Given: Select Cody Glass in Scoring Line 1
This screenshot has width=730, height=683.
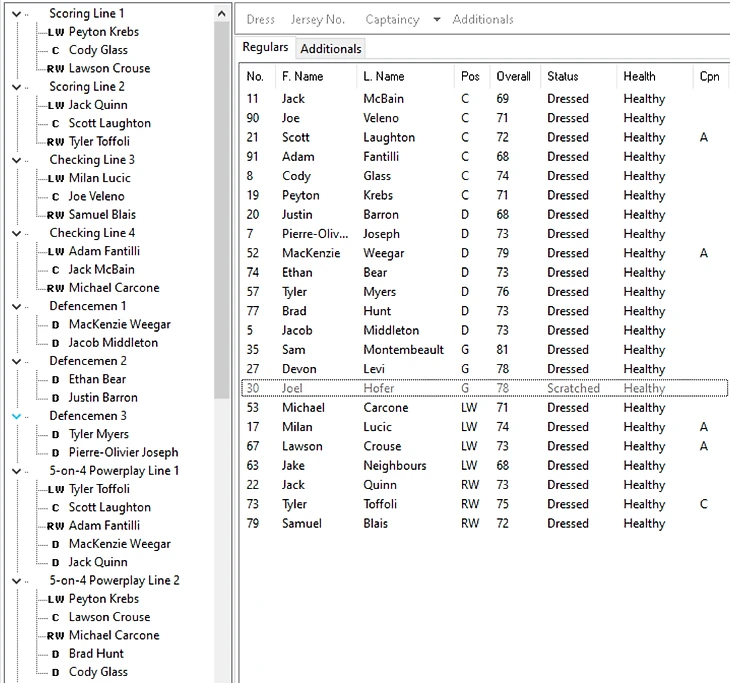Looking at the screenshot, I should coord(98,50).
